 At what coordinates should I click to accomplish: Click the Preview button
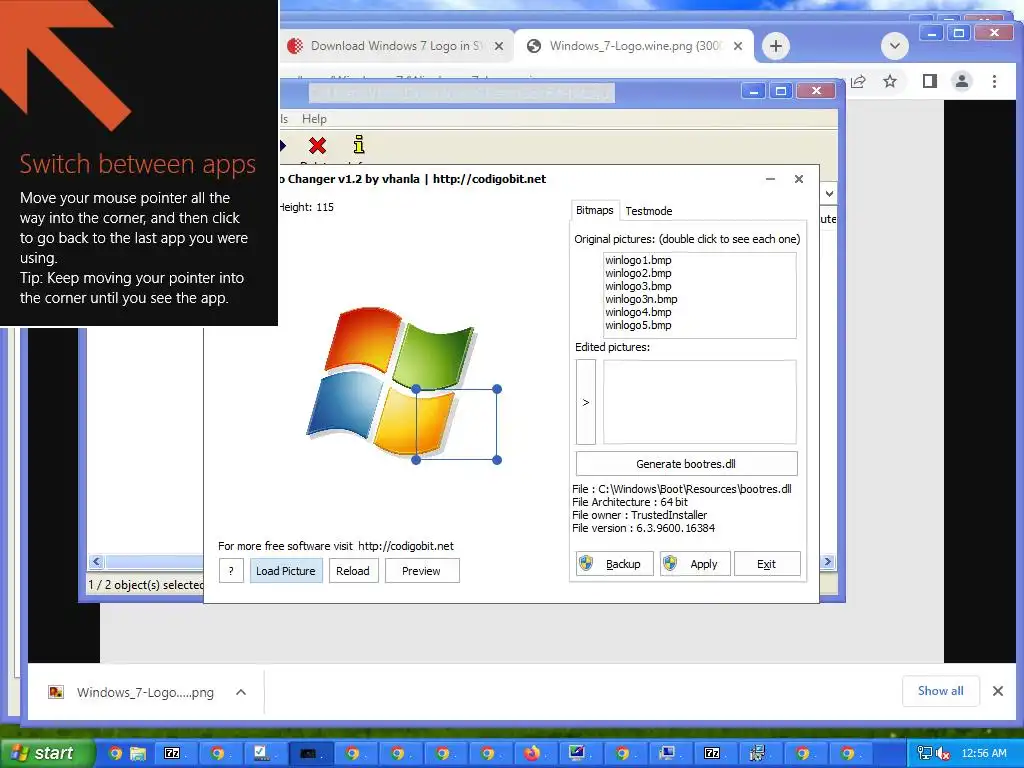point(422,570)
